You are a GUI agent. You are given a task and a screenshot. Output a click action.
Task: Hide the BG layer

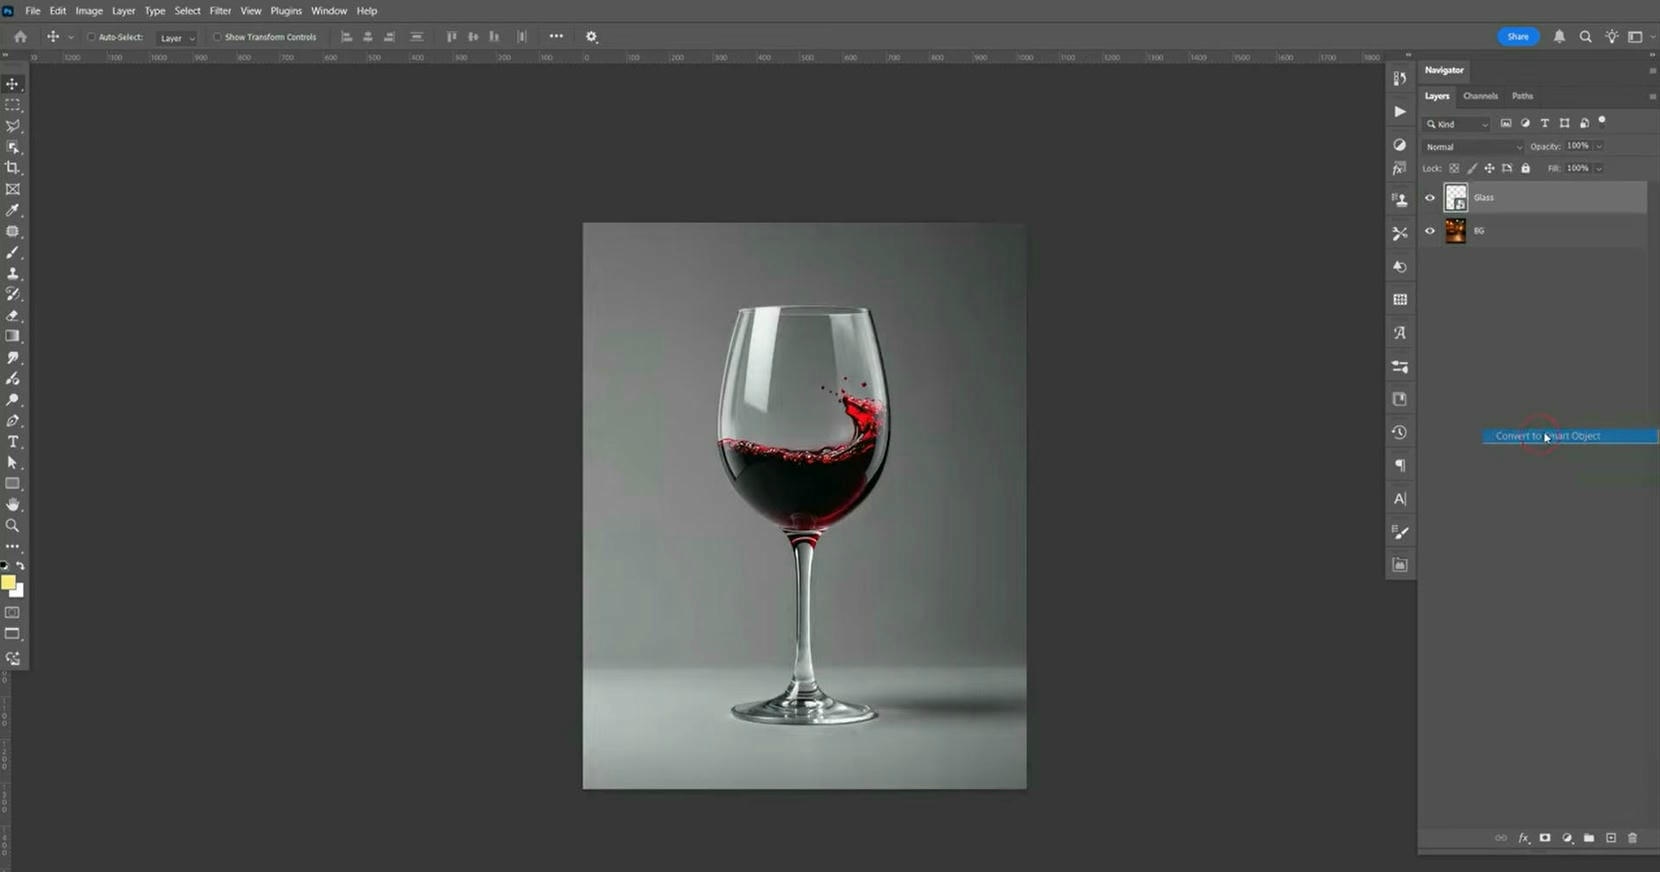click(1430, 231)
